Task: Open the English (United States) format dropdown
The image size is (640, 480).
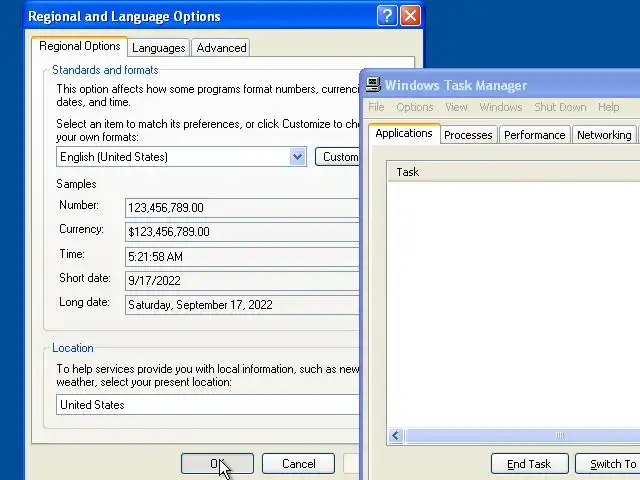Action: click(x=298, y=157)
